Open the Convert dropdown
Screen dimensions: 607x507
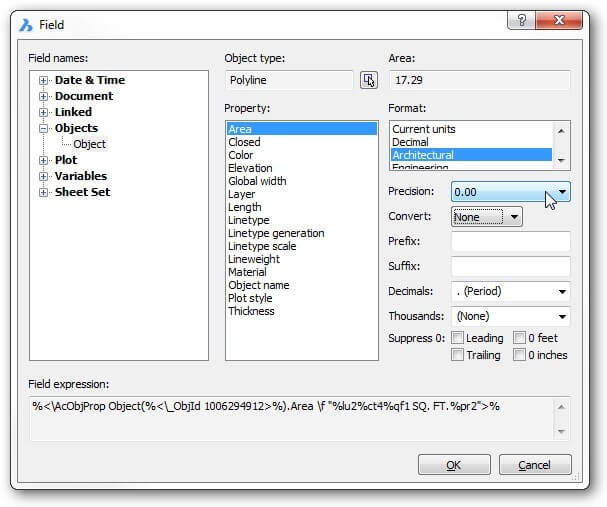pos(487,217)
